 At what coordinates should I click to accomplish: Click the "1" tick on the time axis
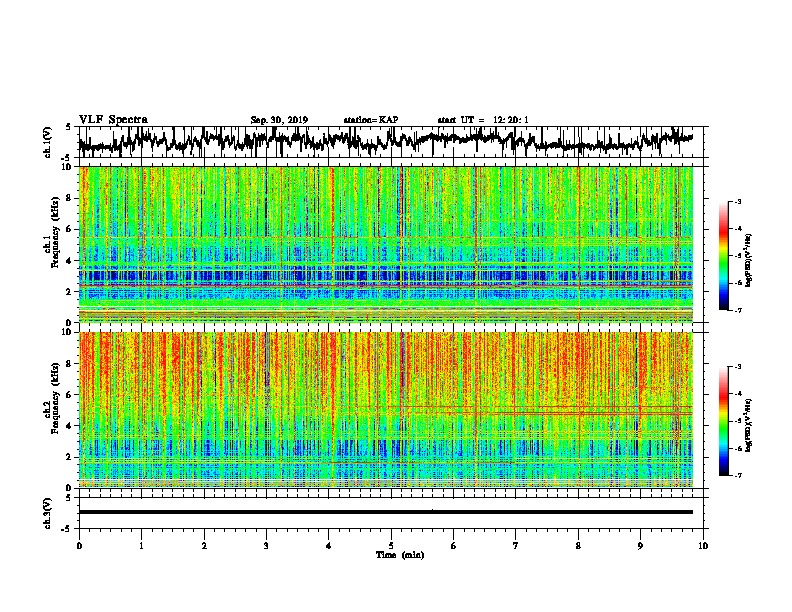pos(141,546)
